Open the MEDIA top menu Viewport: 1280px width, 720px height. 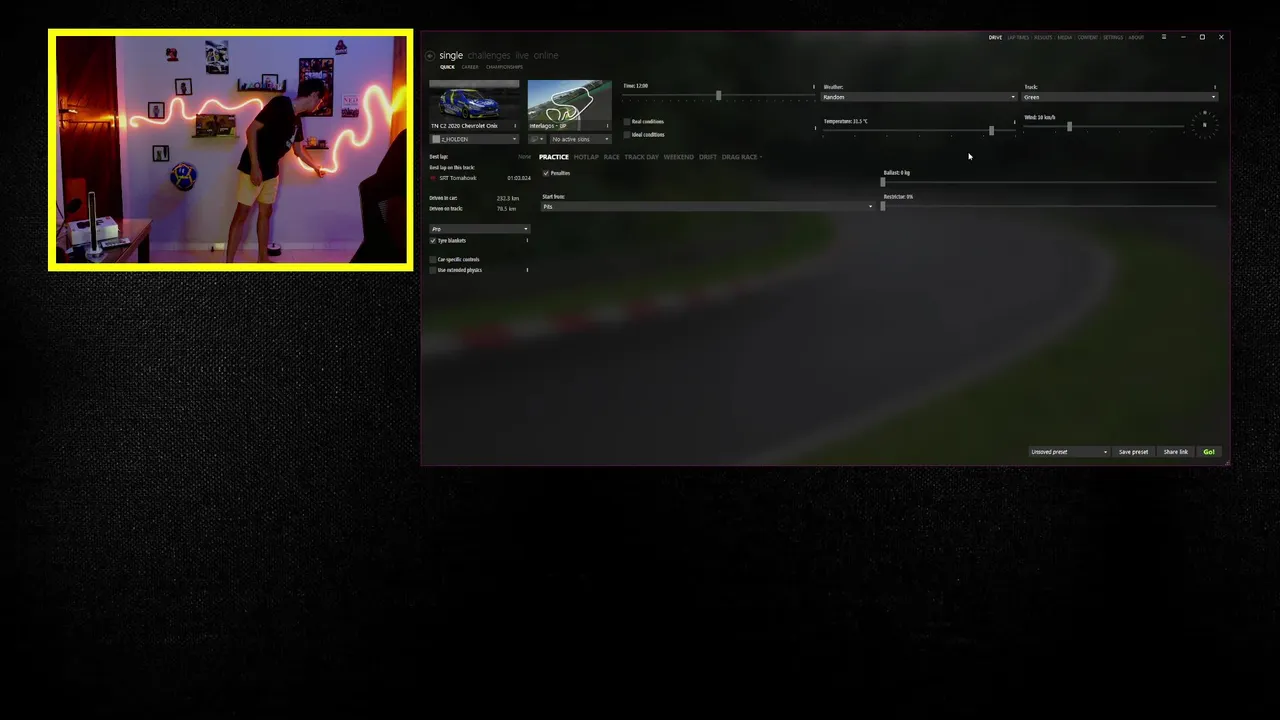coord(1065,37)
